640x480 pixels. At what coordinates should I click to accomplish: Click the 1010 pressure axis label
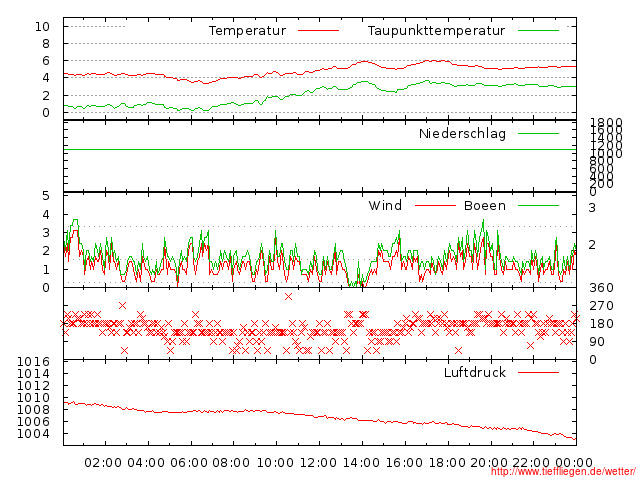click(33, 398)
